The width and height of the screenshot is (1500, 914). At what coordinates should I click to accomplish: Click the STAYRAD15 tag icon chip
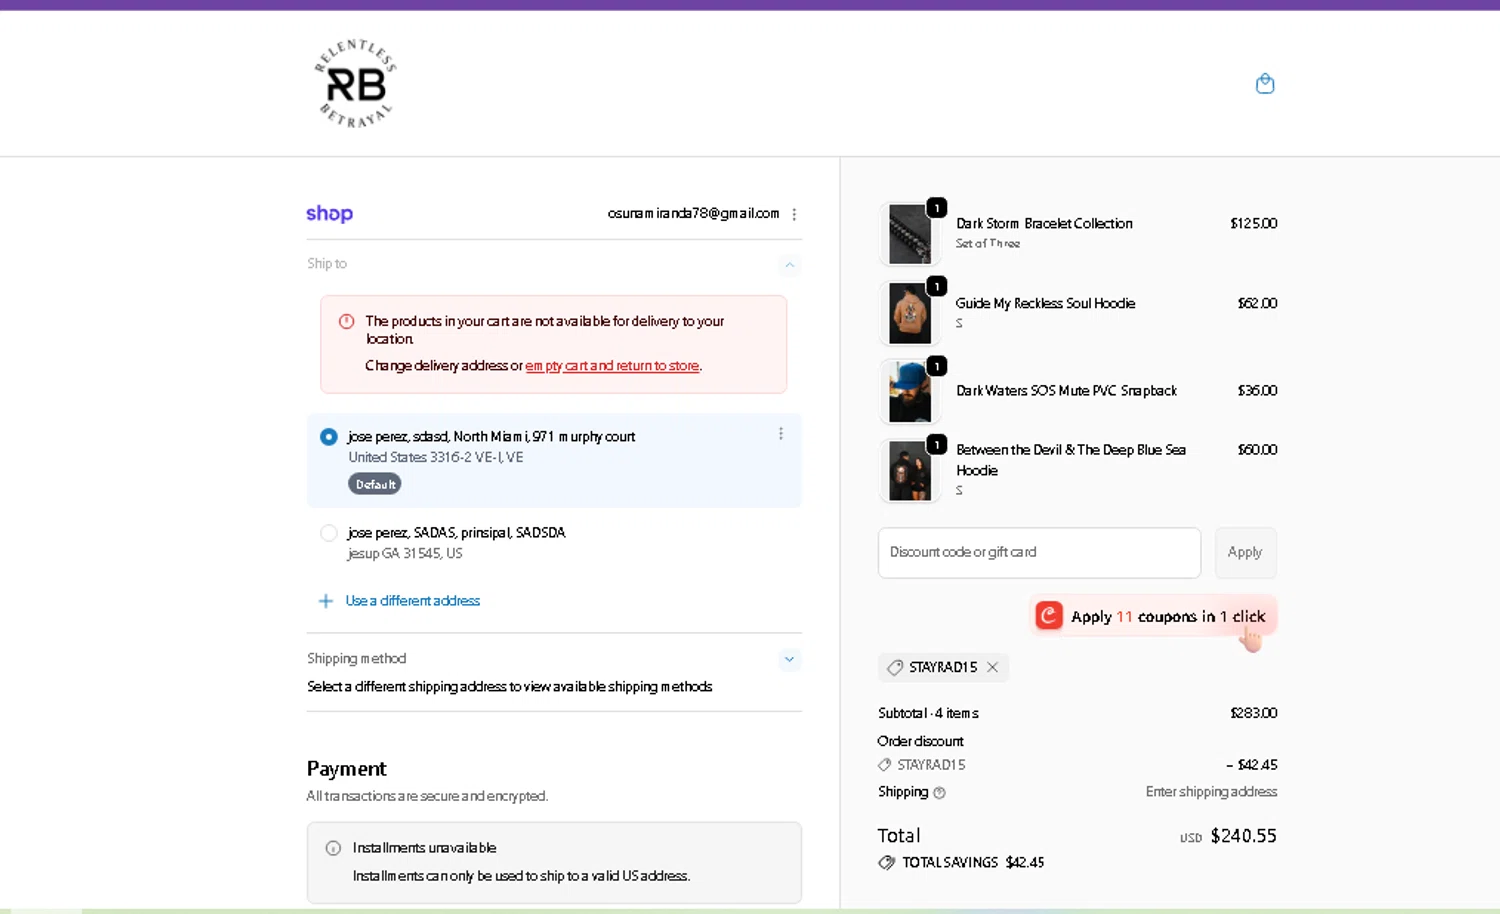coord(895,667)
